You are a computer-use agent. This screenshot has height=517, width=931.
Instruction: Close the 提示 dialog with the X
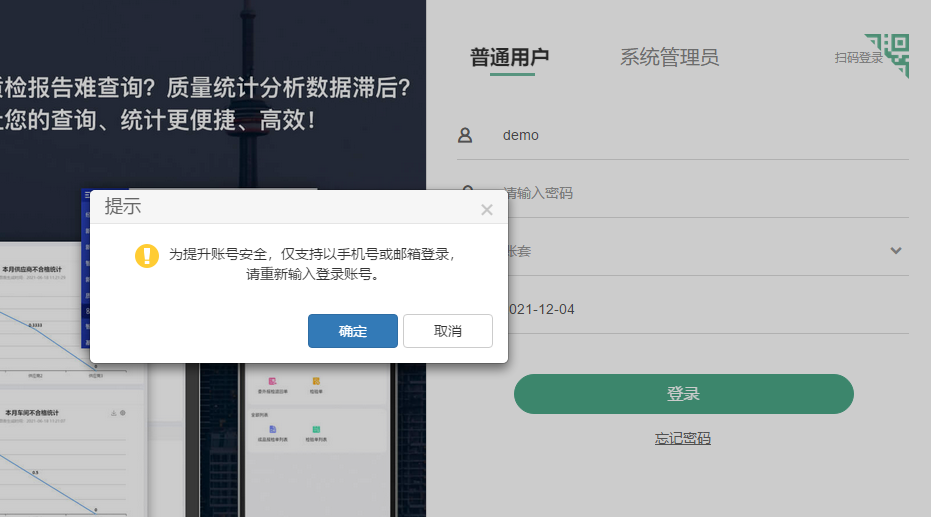[x=487, y=210]
